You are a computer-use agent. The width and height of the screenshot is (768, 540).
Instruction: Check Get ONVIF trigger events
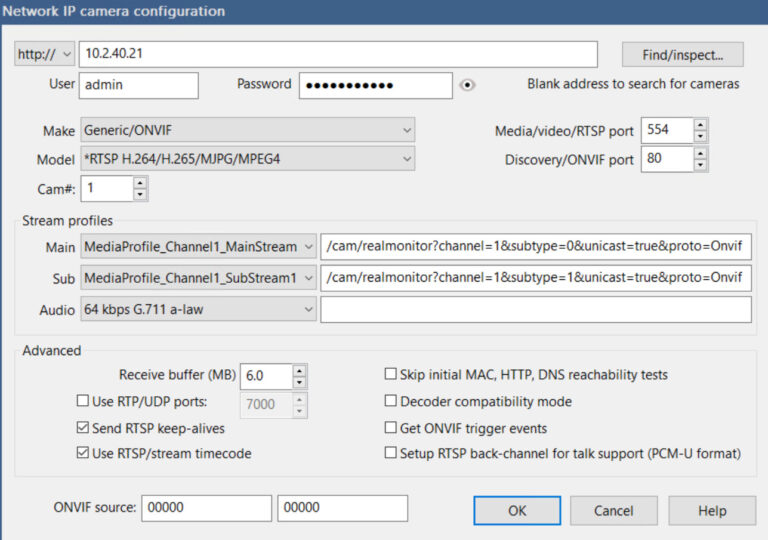[391, 428]
